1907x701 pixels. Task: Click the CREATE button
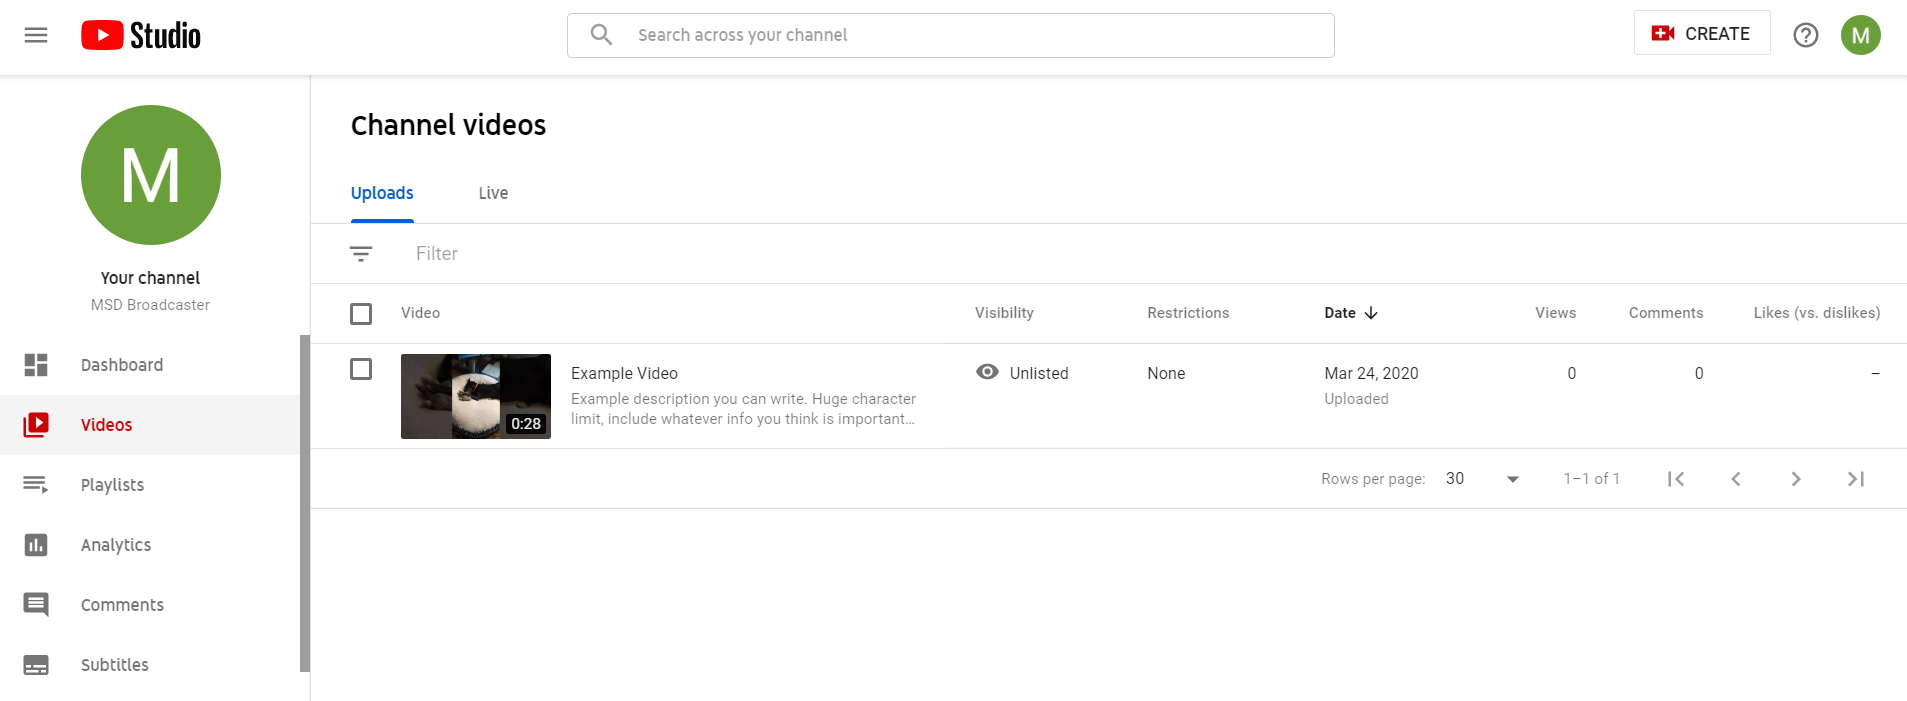(x=1702, y=33)
